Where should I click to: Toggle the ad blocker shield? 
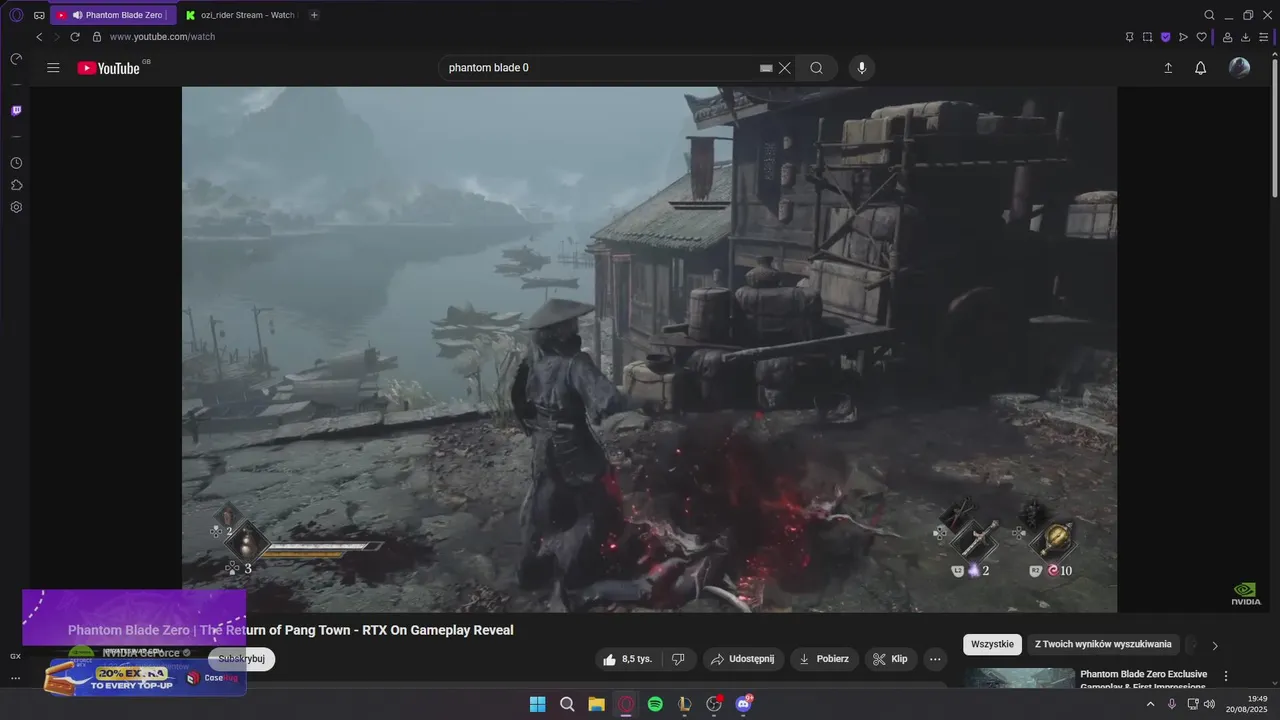tap(1165, 37)
